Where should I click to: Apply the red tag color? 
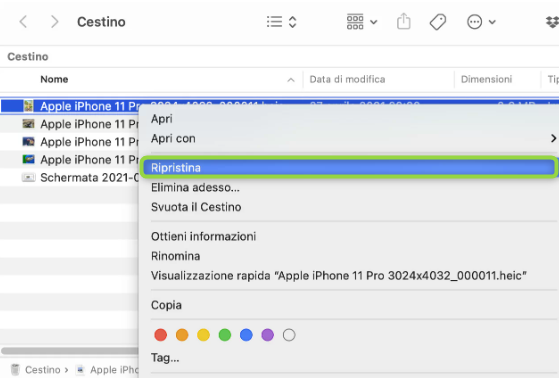(x=160, y=335)
